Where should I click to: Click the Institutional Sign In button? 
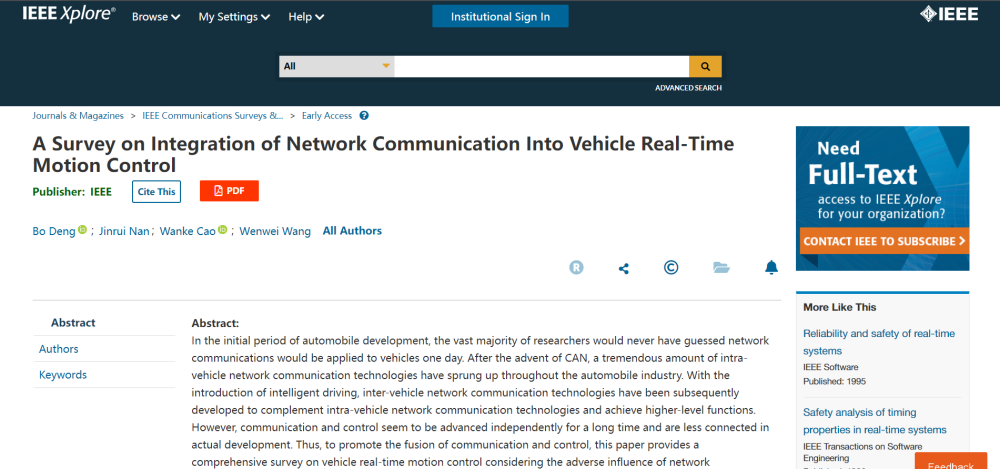coord(500,16)
